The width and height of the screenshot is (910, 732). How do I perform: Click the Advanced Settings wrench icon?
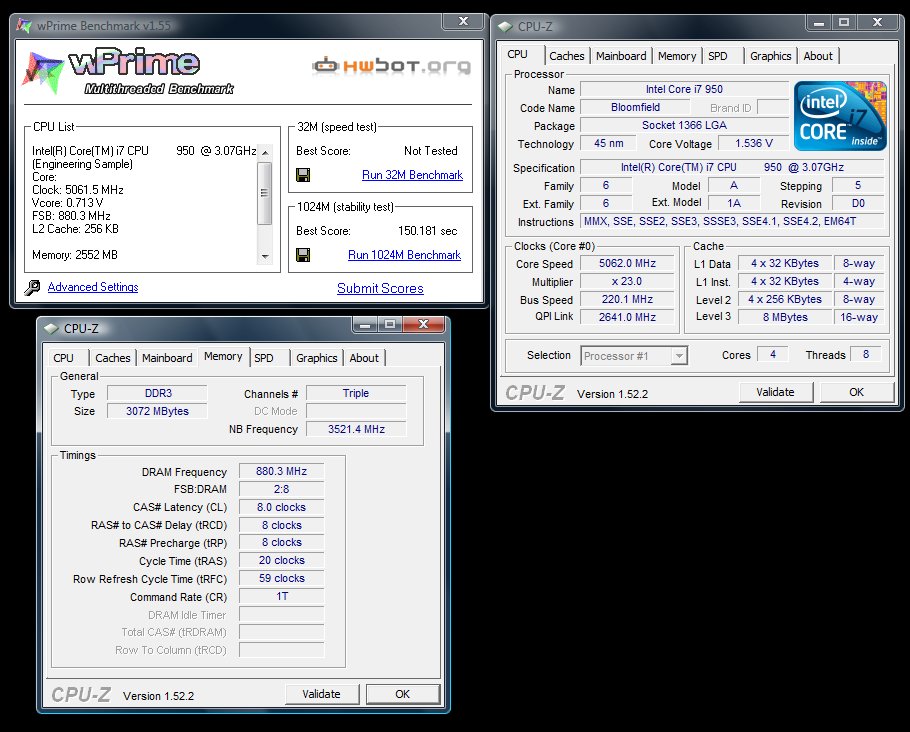[32, 287]
